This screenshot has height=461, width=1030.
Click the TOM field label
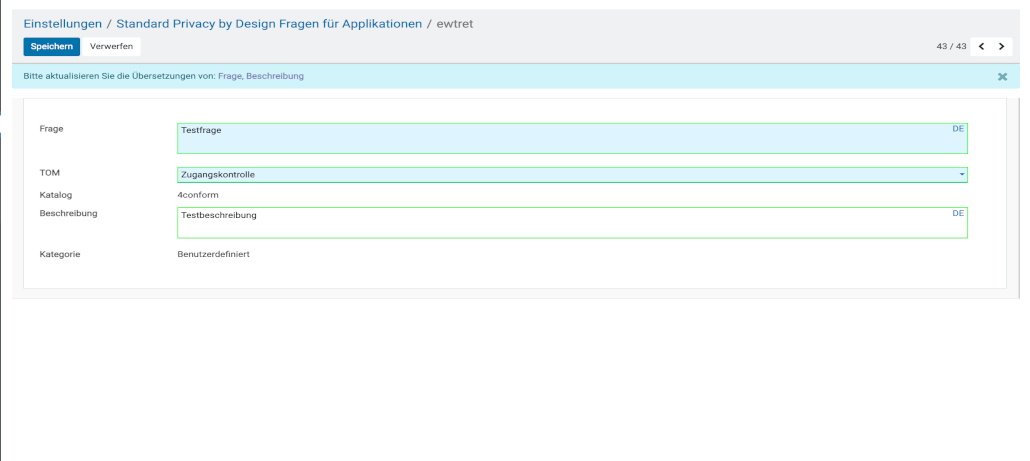point(49,173)
